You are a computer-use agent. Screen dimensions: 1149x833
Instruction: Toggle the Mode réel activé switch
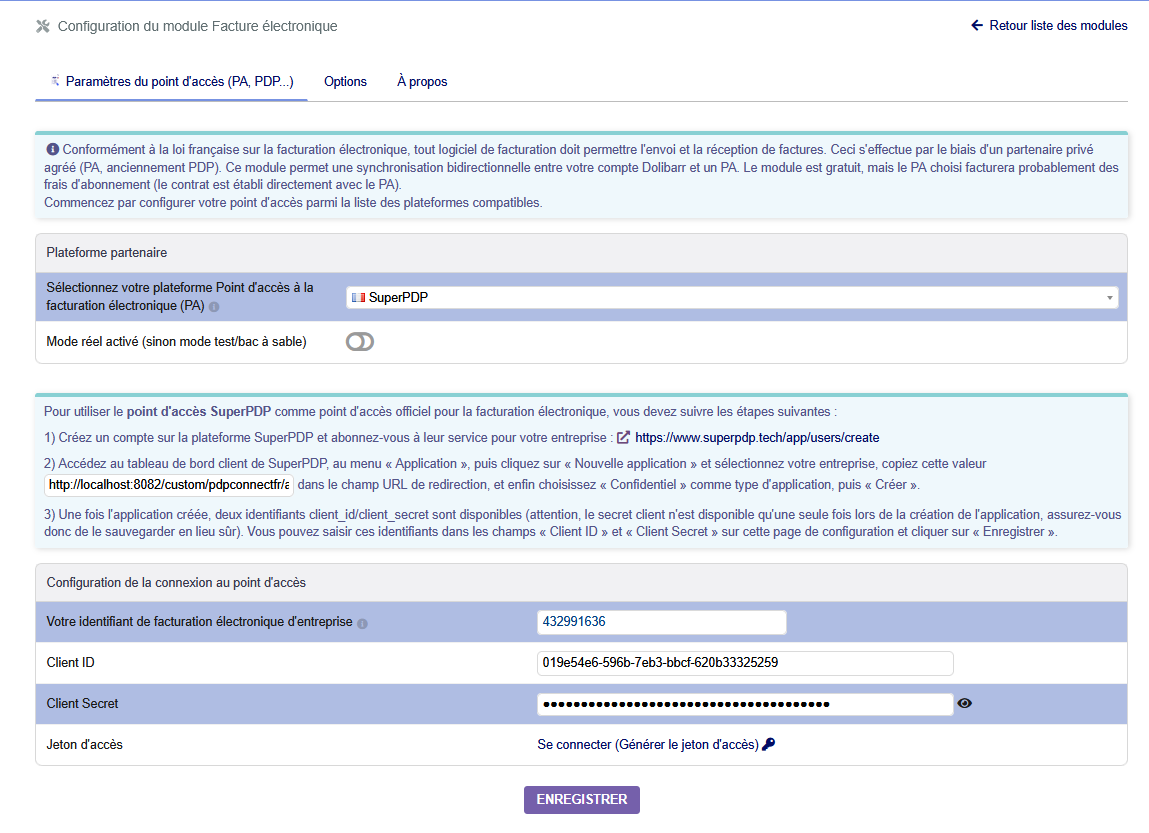pos(360,342)
